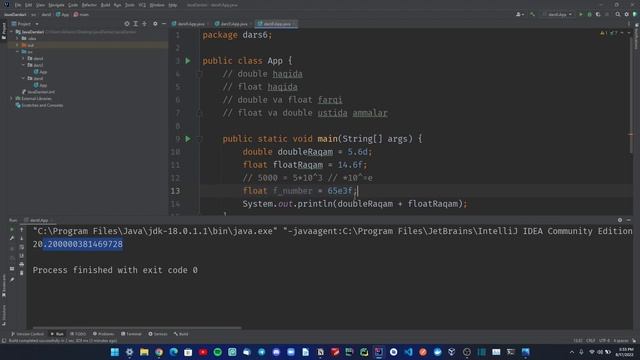Open the Build tool window
The width and height of the screenshot is (640, 360).
[181, 334]
